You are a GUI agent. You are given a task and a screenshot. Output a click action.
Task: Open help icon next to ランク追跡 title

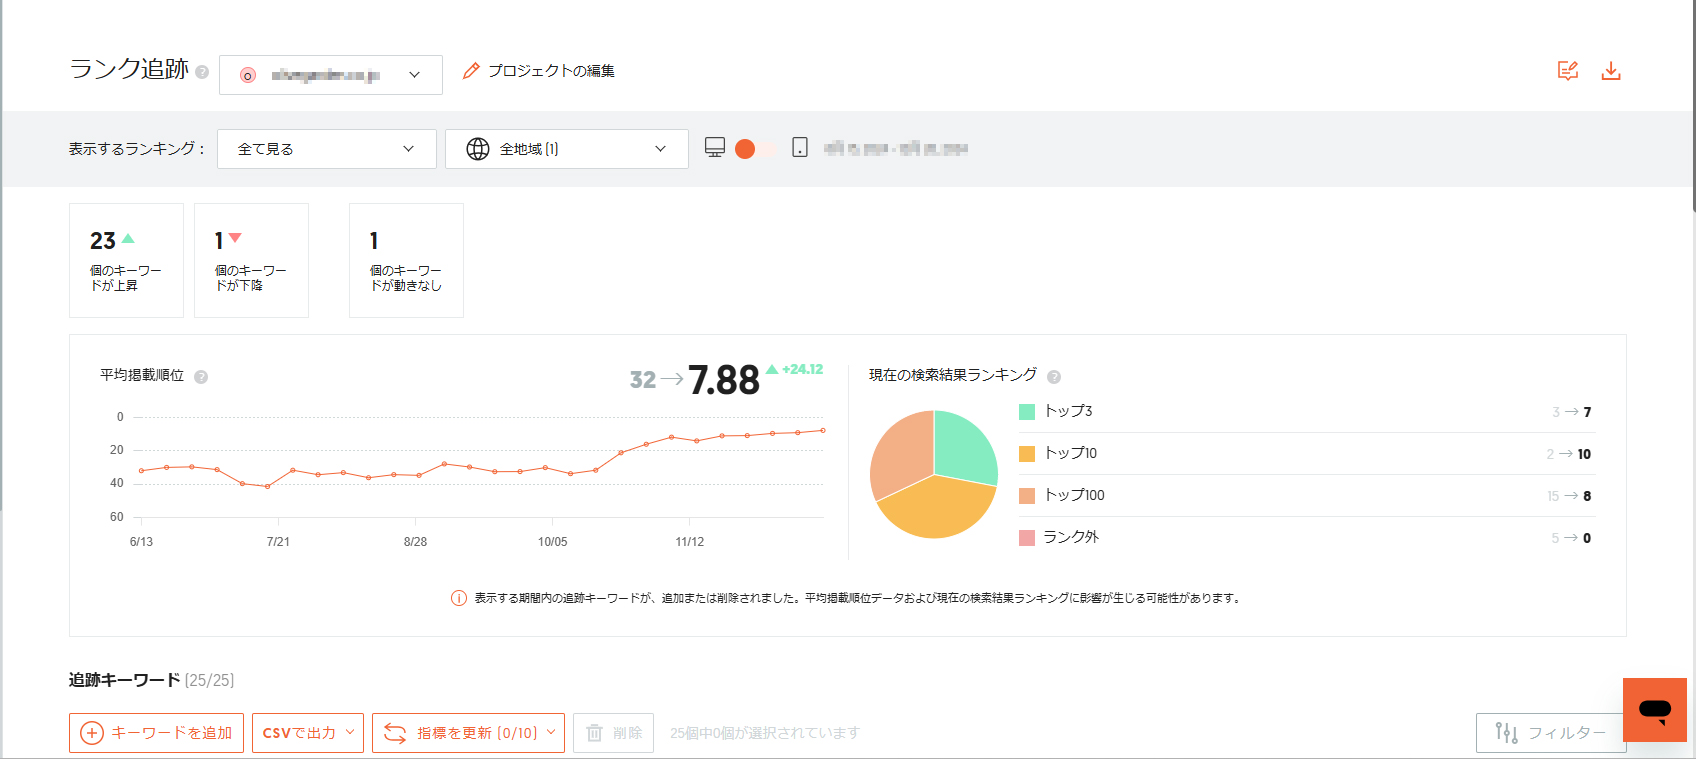point(202,72)
